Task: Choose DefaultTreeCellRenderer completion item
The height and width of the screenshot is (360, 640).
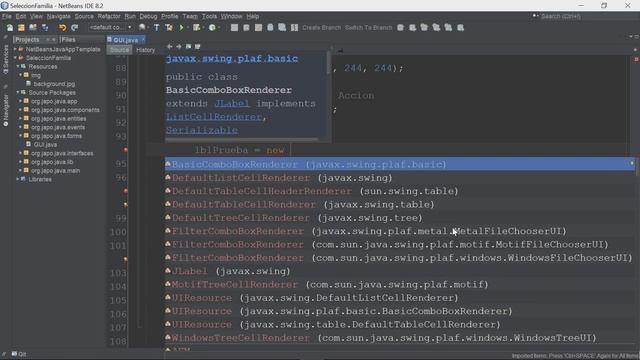Action: coord(400,218)
